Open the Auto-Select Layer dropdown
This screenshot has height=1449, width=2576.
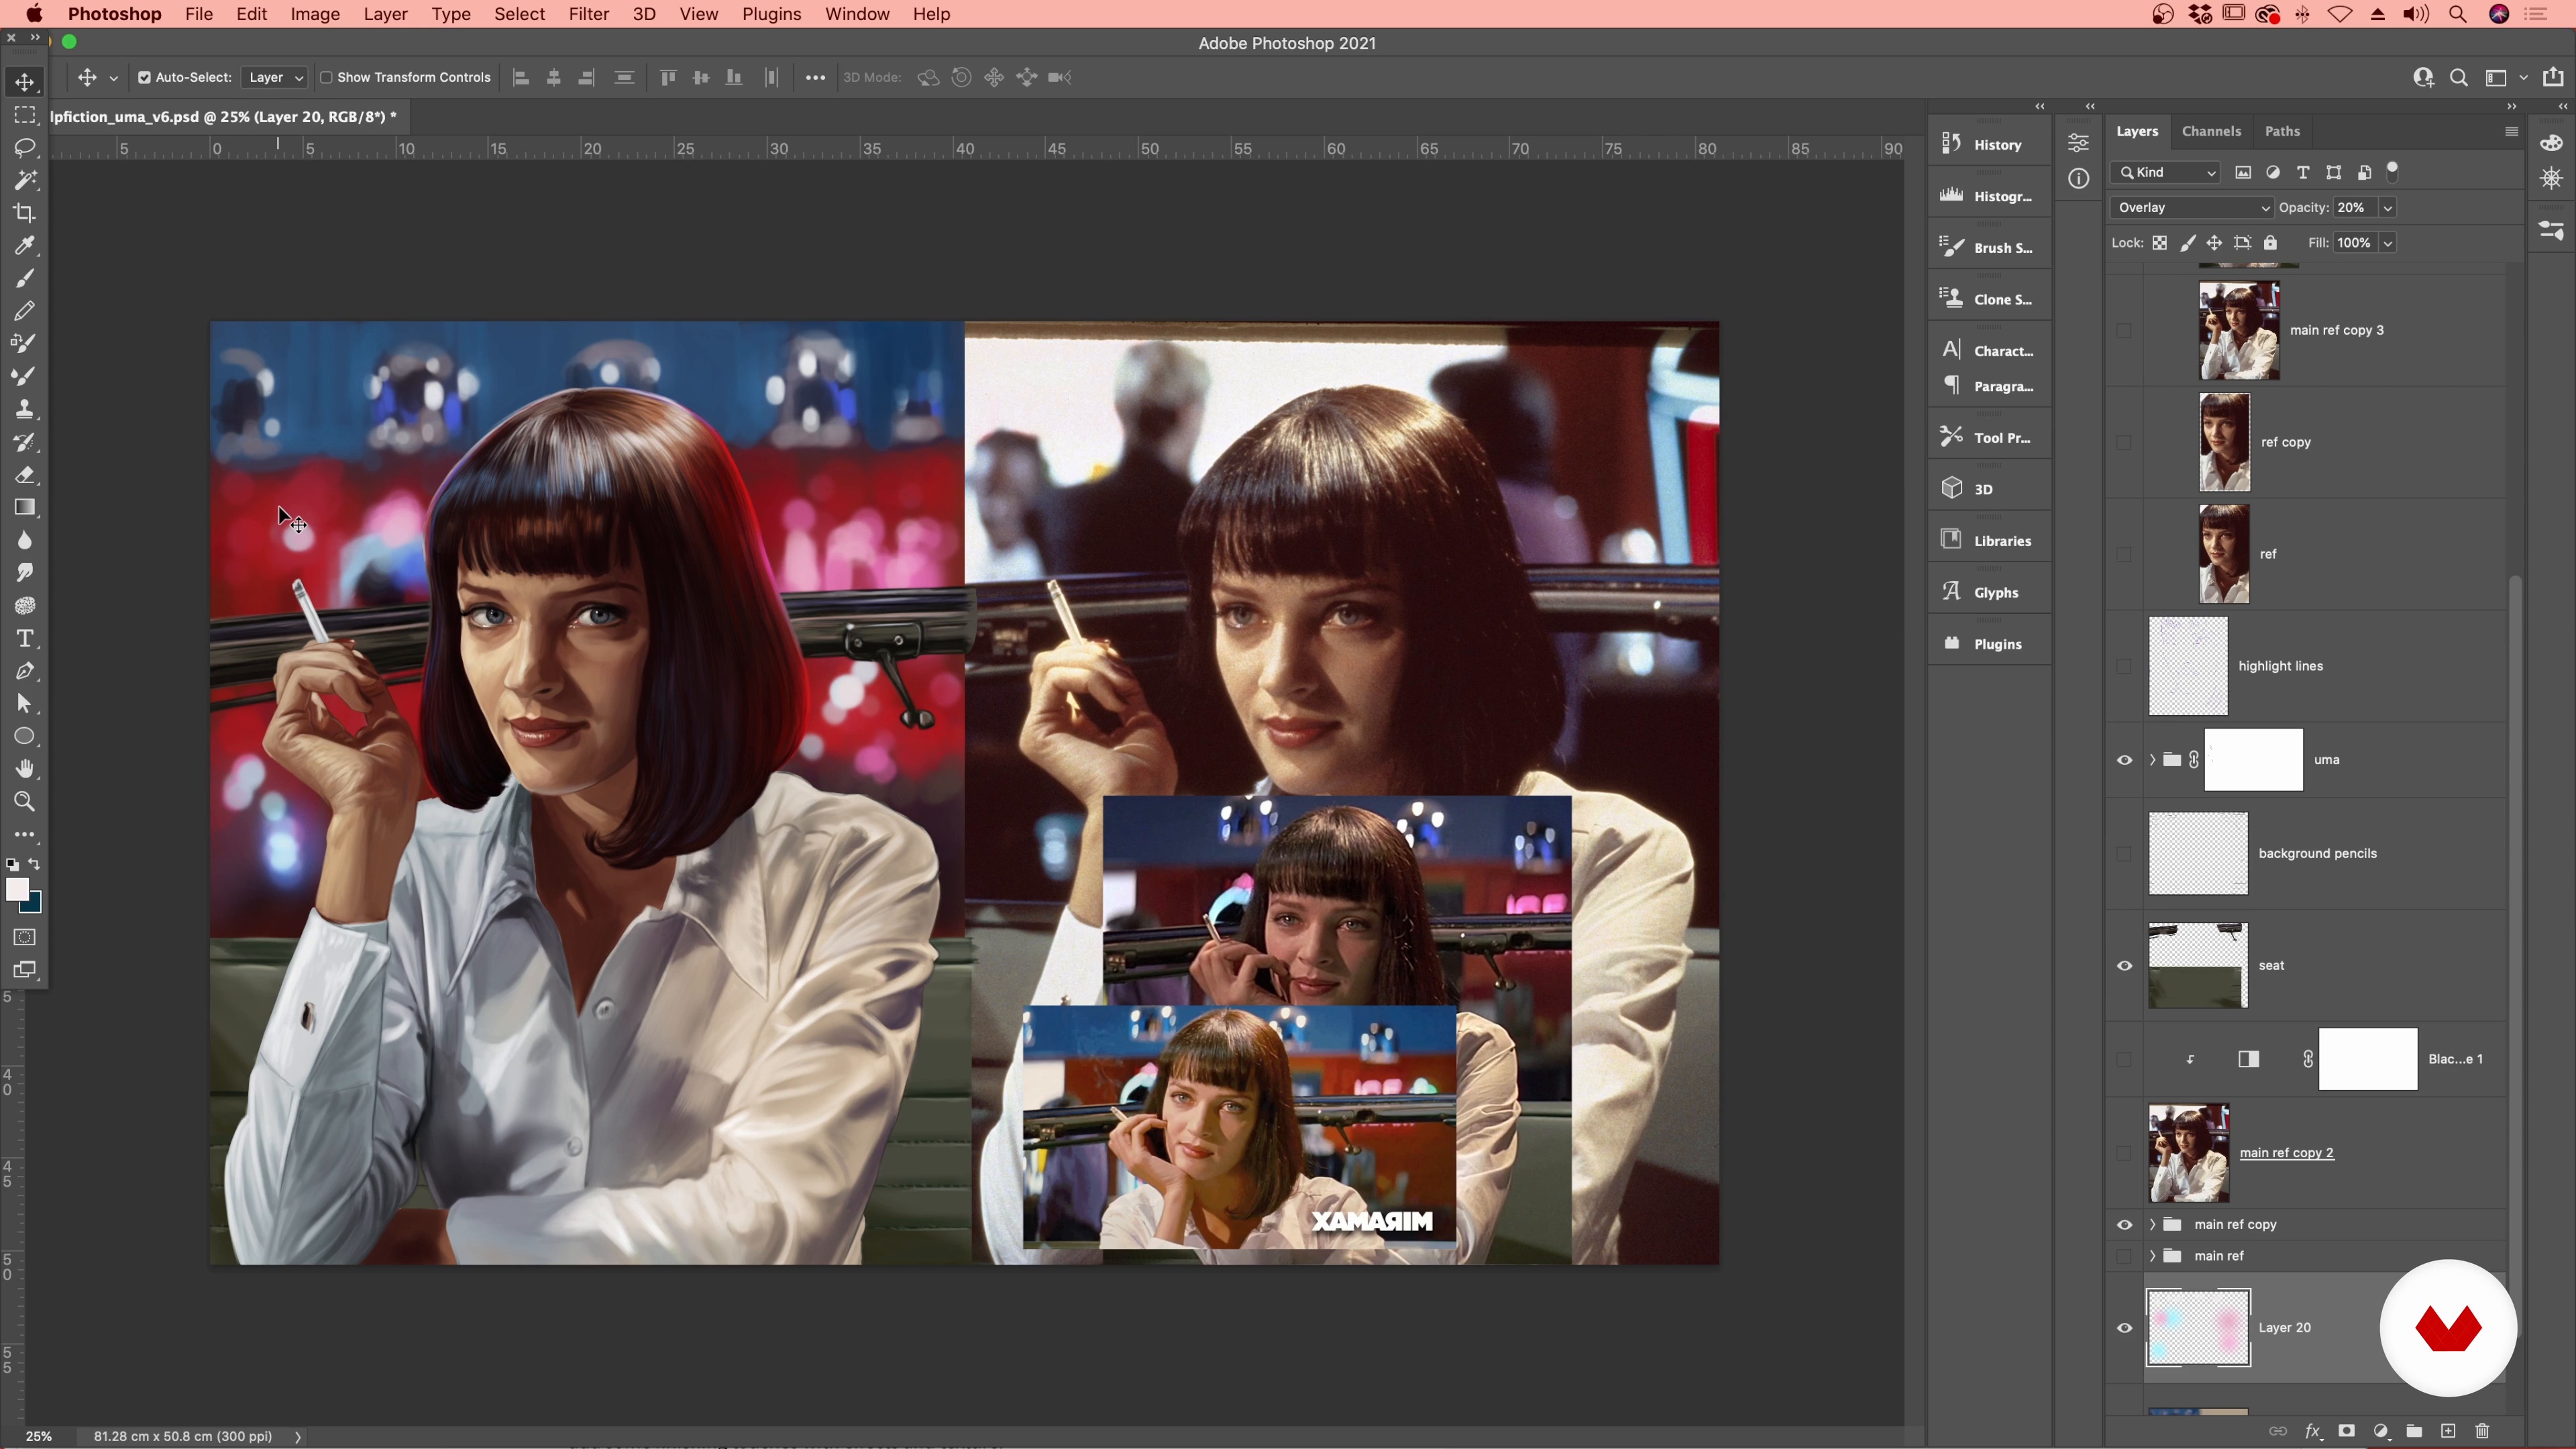tap(274, 77)
